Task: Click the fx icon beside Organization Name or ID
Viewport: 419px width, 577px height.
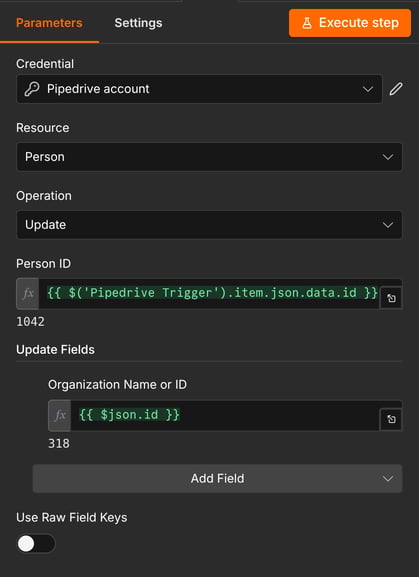Action: pyautogui.click(x=60, y=415)
